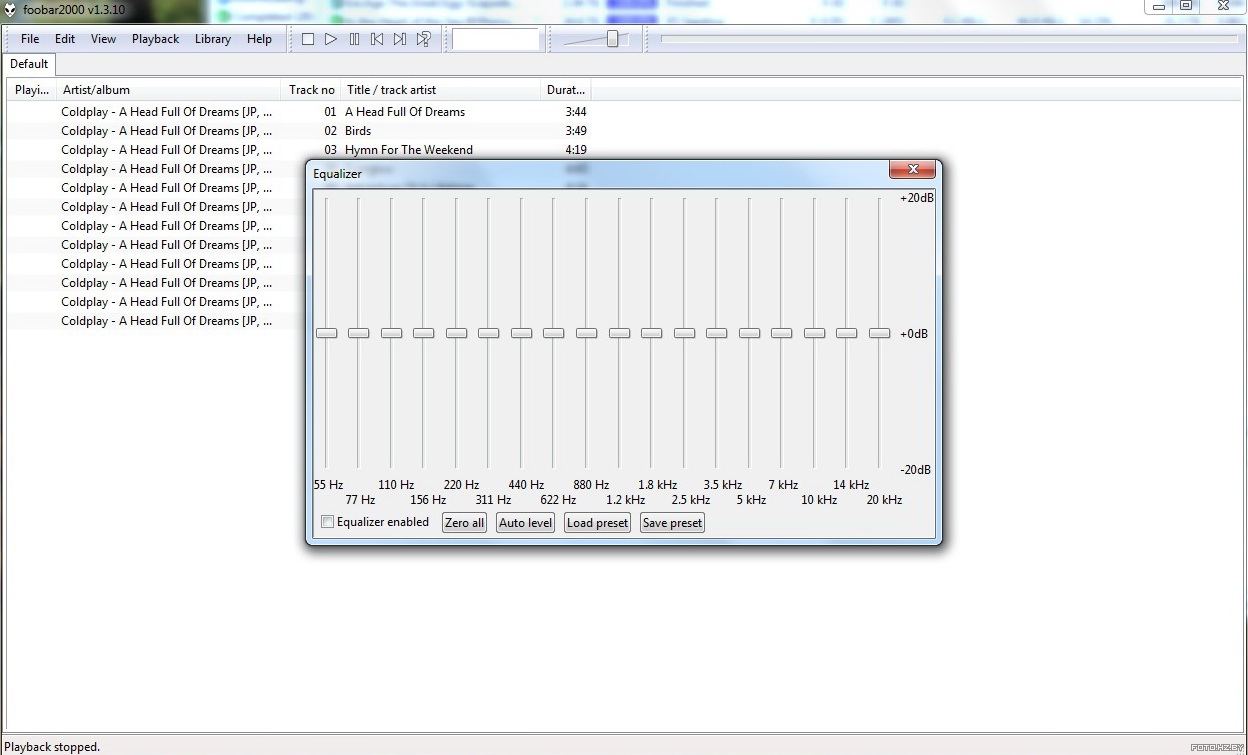
Task: Click the 440 Hz band slider
Action: 521,333
